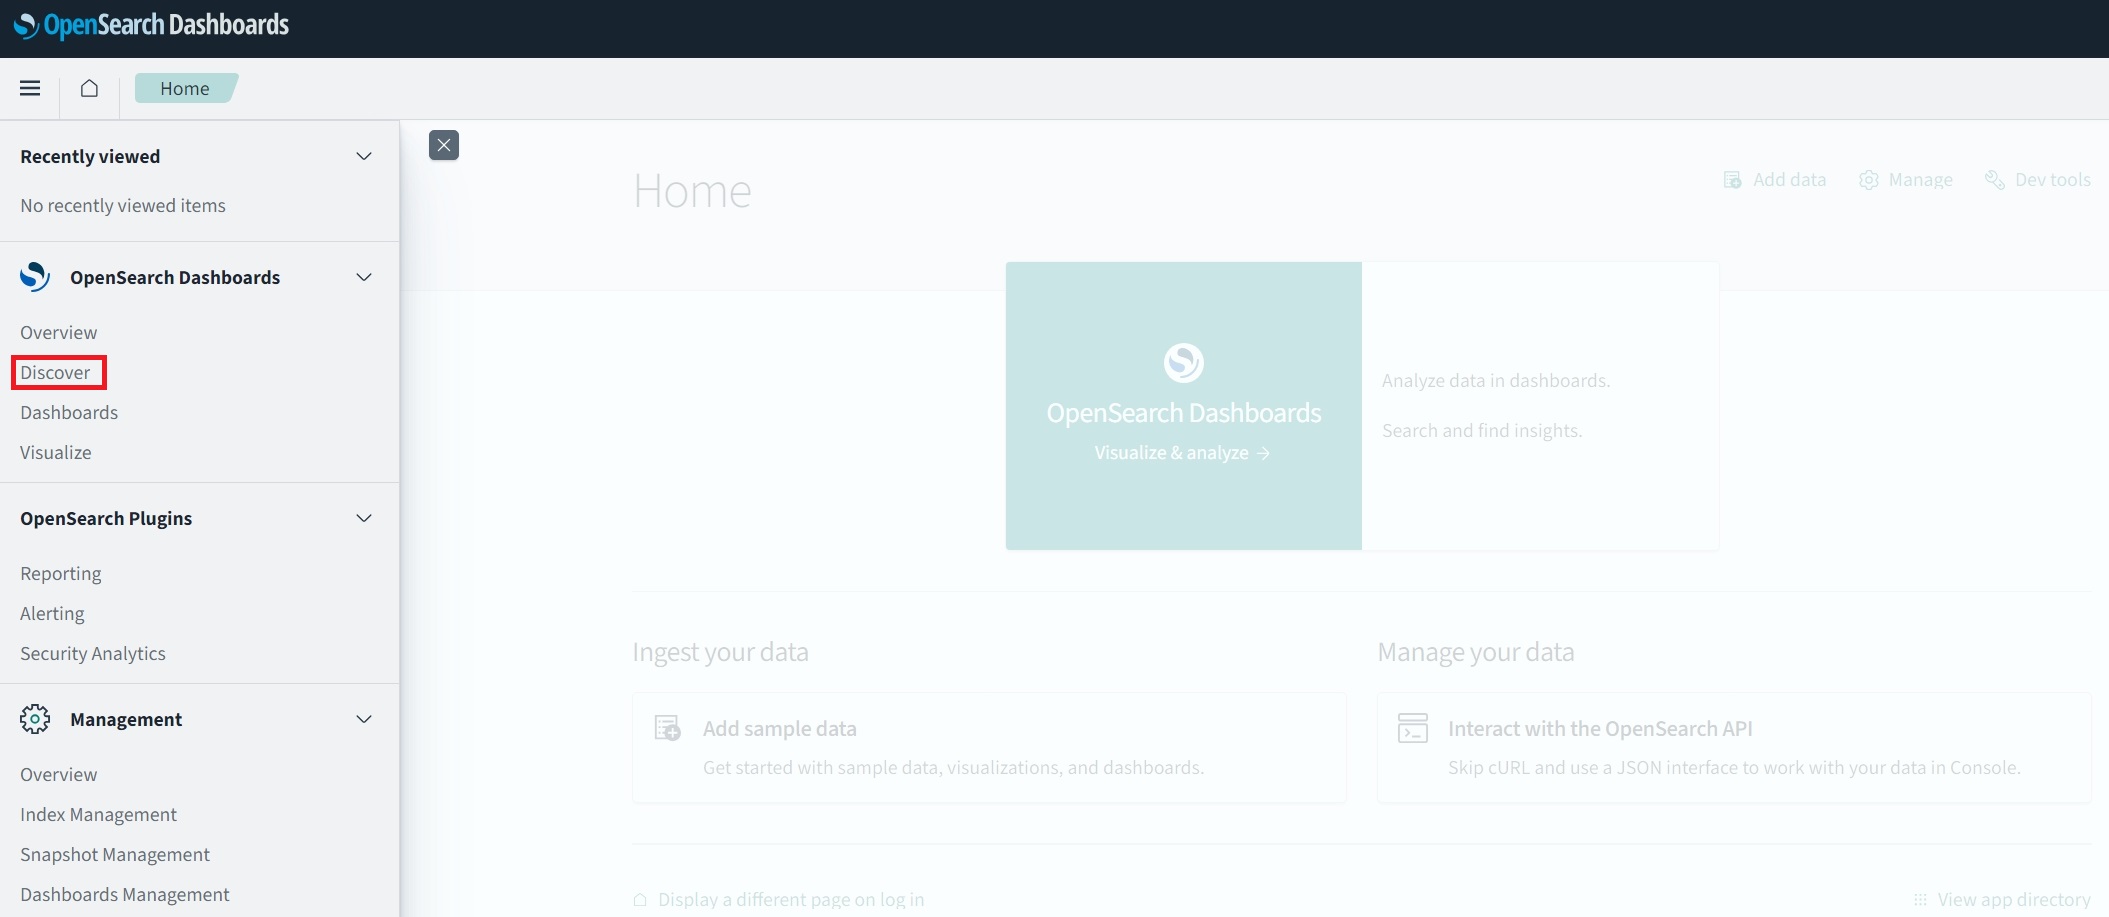Screen dimensions: 2109x917
Task: Open Index Management
Action: pos(98,814)
